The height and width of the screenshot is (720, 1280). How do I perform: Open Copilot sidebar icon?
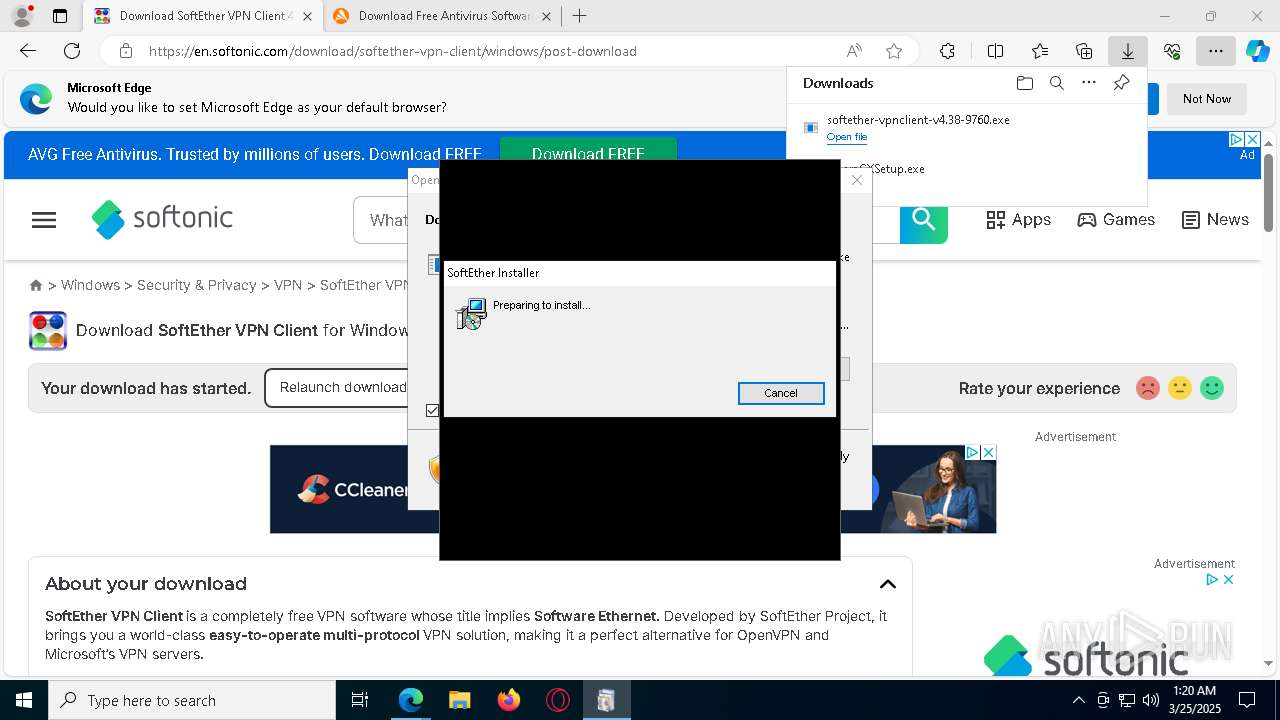[x=1257, y=51]
